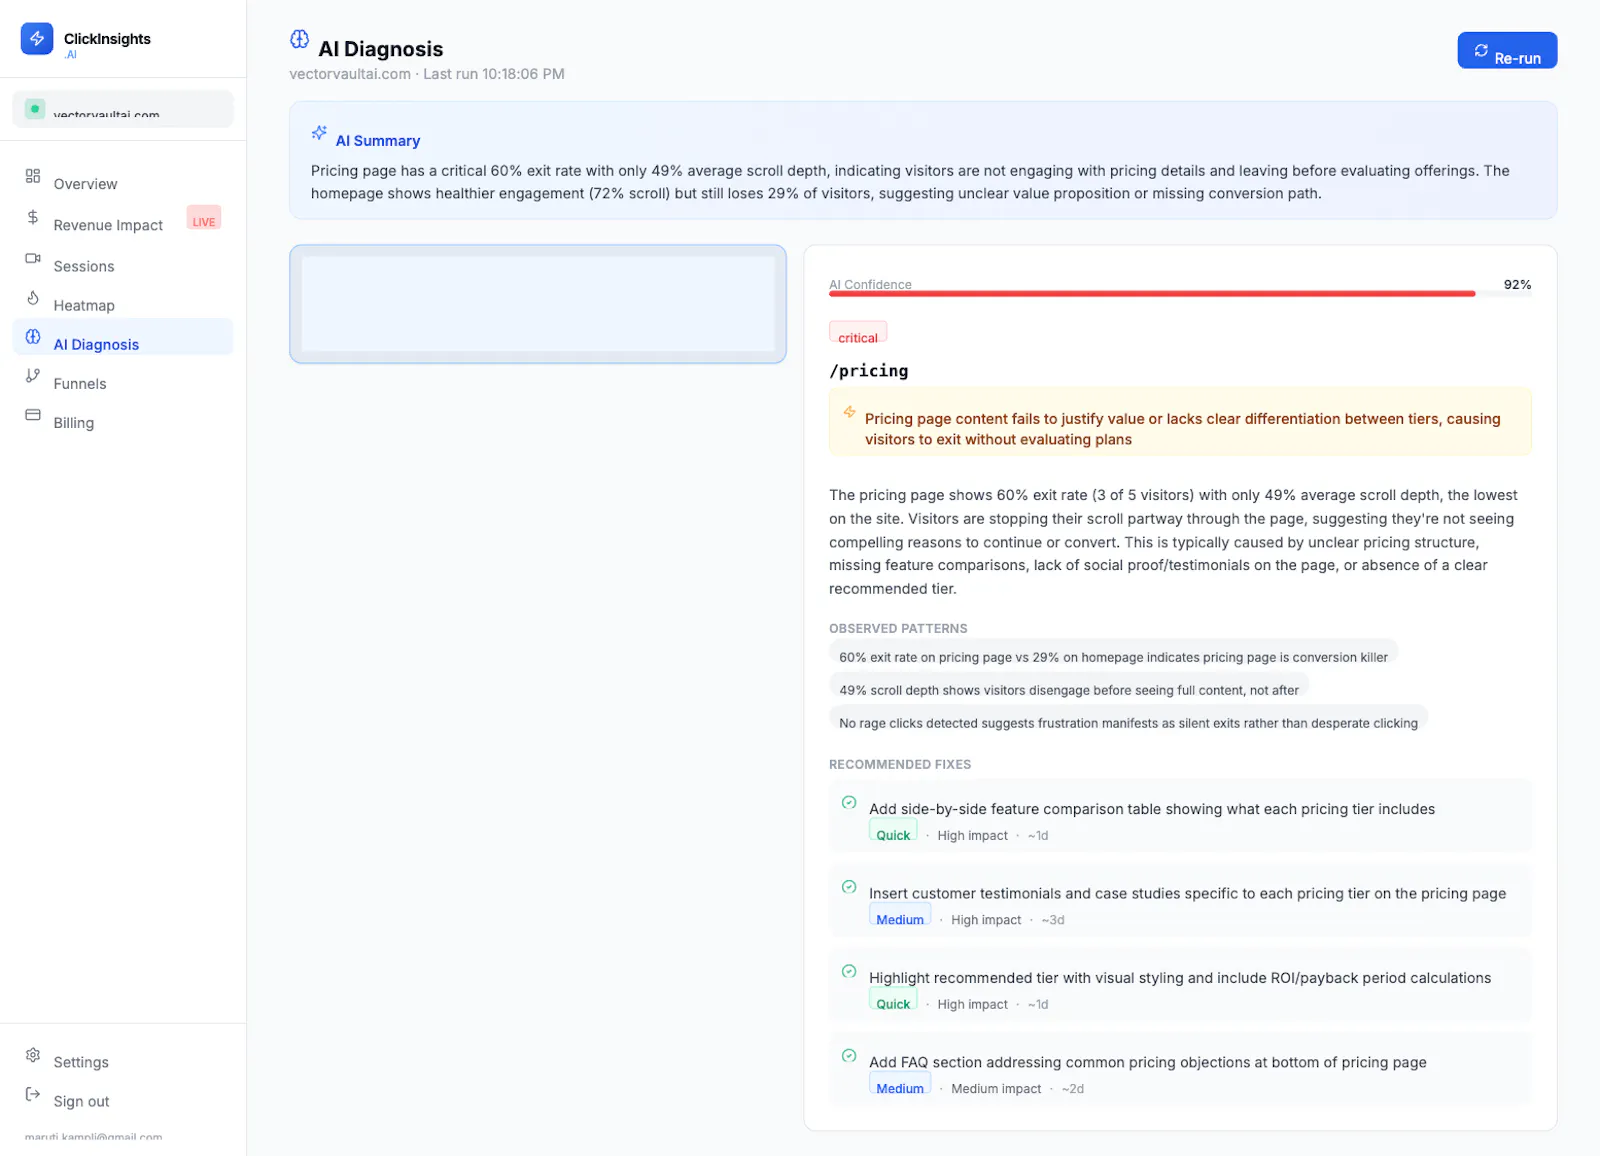Click the Billing card icon
The image size is (1600, 1156).
[33, 415]
